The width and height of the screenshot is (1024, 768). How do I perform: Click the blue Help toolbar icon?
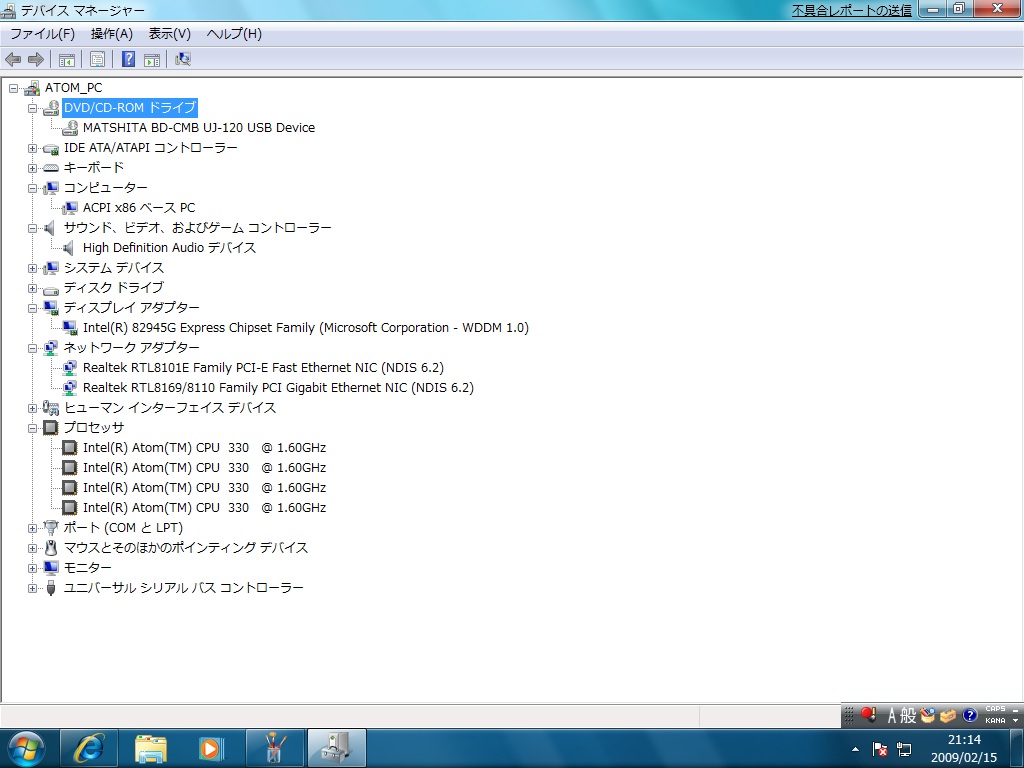point(129,59)
